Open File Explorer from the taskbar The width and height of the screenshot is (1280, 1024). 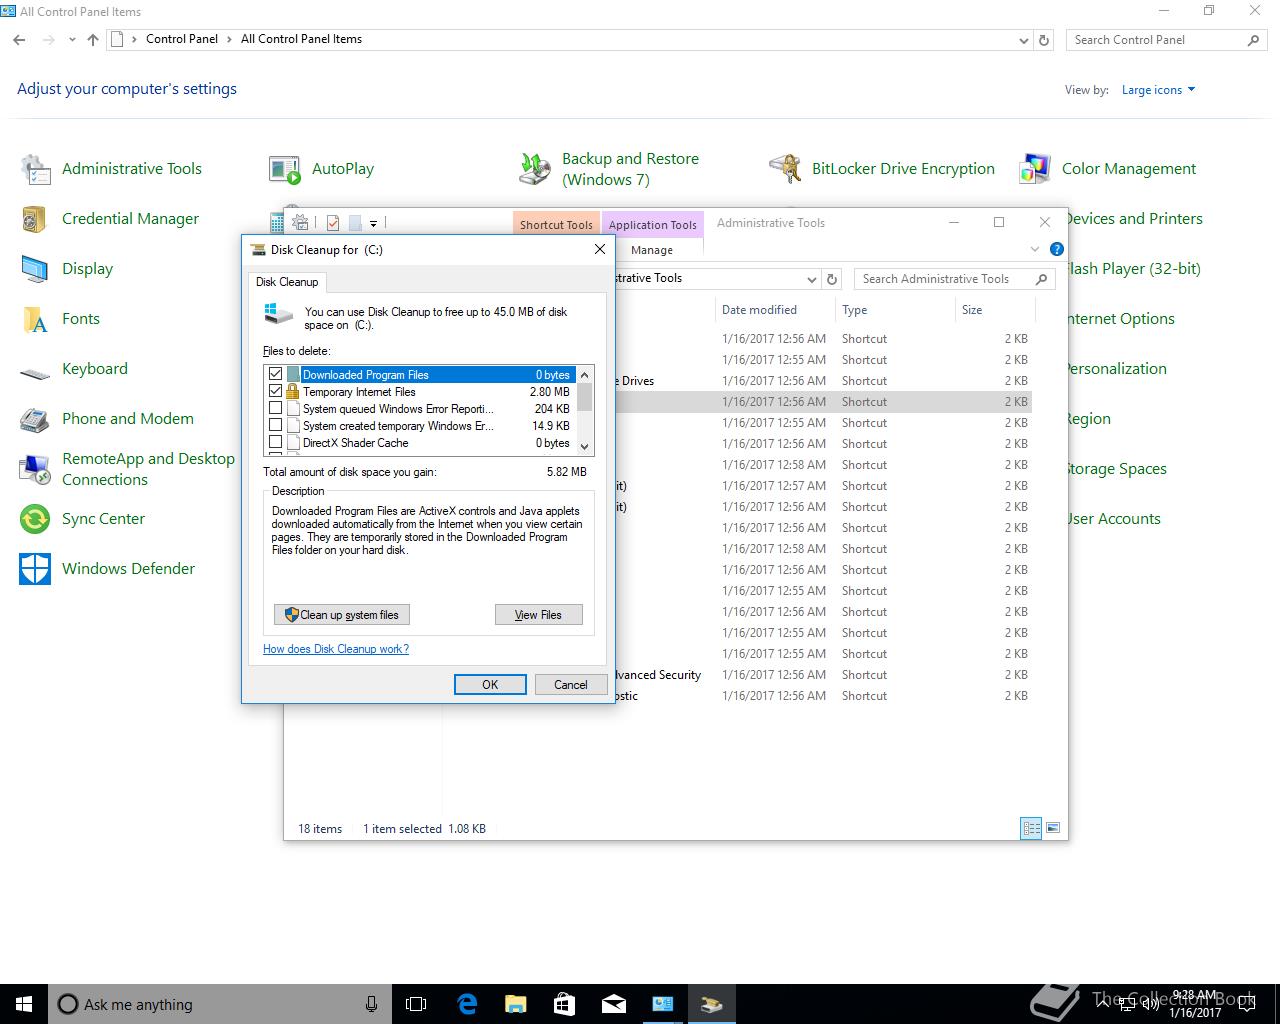point(515,1004)
